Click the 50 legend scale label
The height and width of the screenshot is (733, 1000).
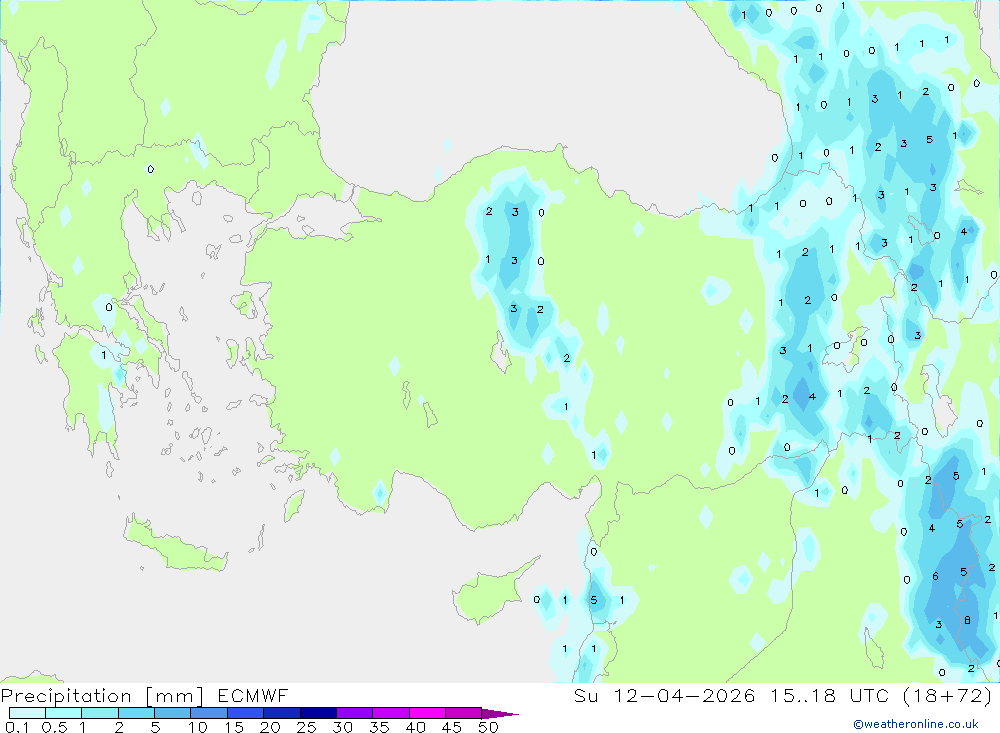(x=488, y=727)
